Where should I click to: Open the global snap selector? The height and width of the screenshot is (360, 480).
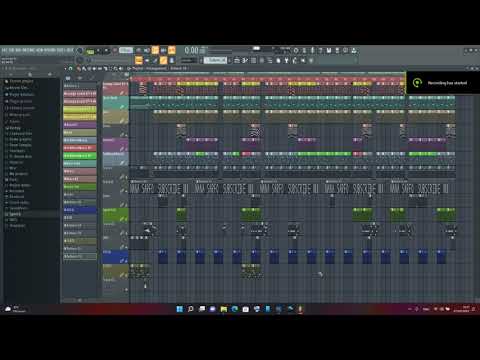click(x=188, y=60)
